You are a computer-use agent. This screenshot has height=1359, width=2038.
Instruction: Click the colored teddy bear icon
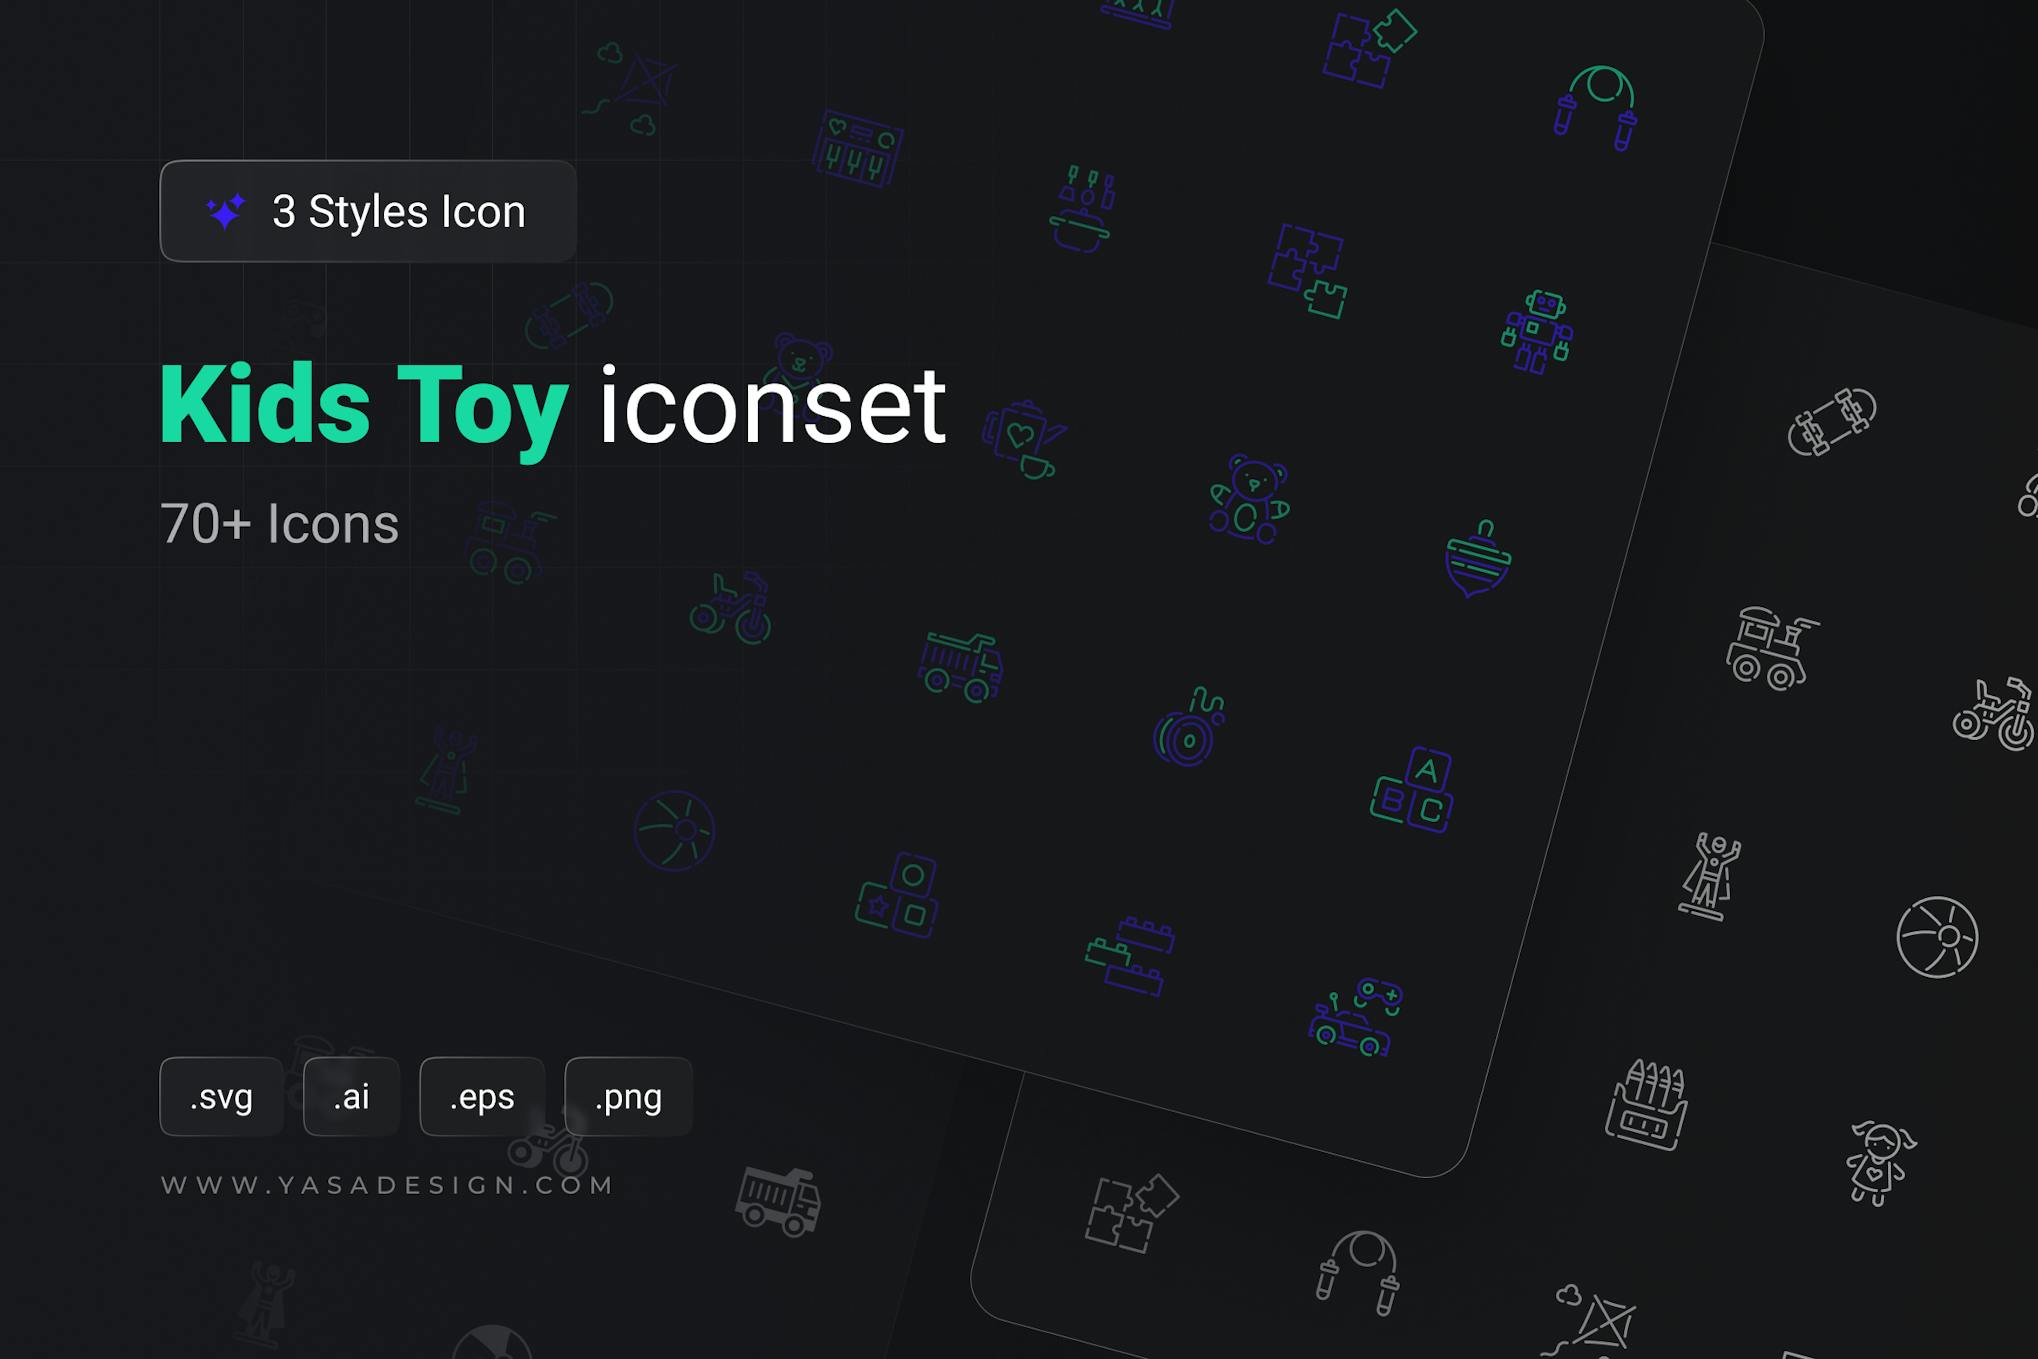pos(1249,498)
